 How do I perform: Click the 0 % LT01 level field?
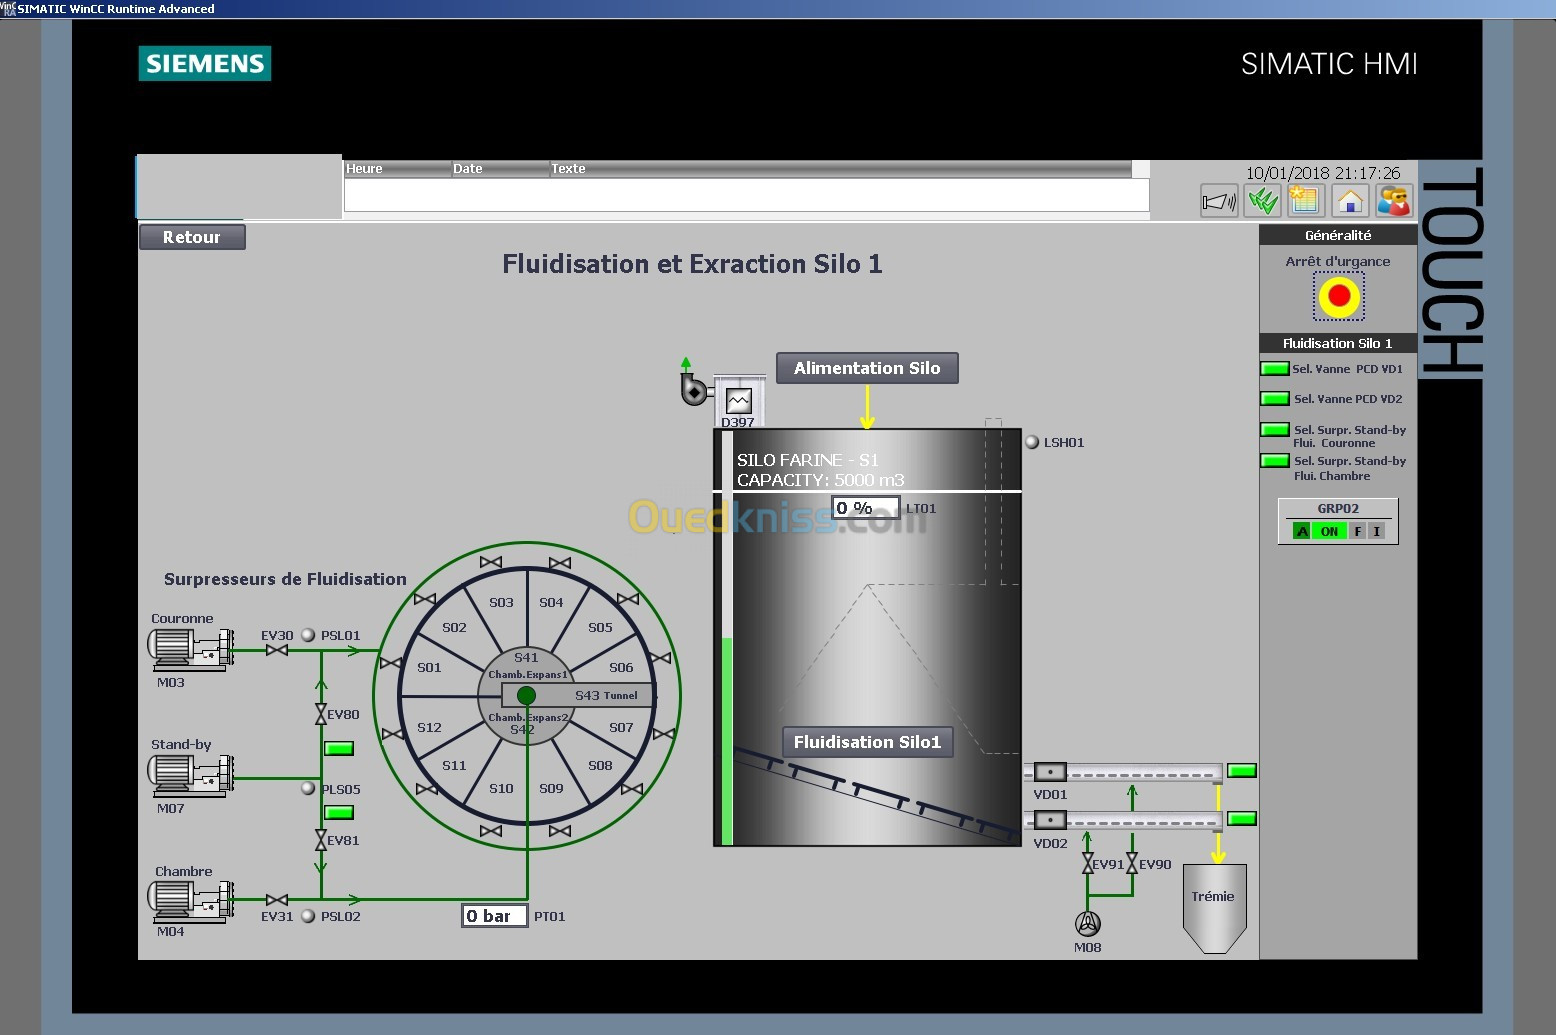(865, 508)
